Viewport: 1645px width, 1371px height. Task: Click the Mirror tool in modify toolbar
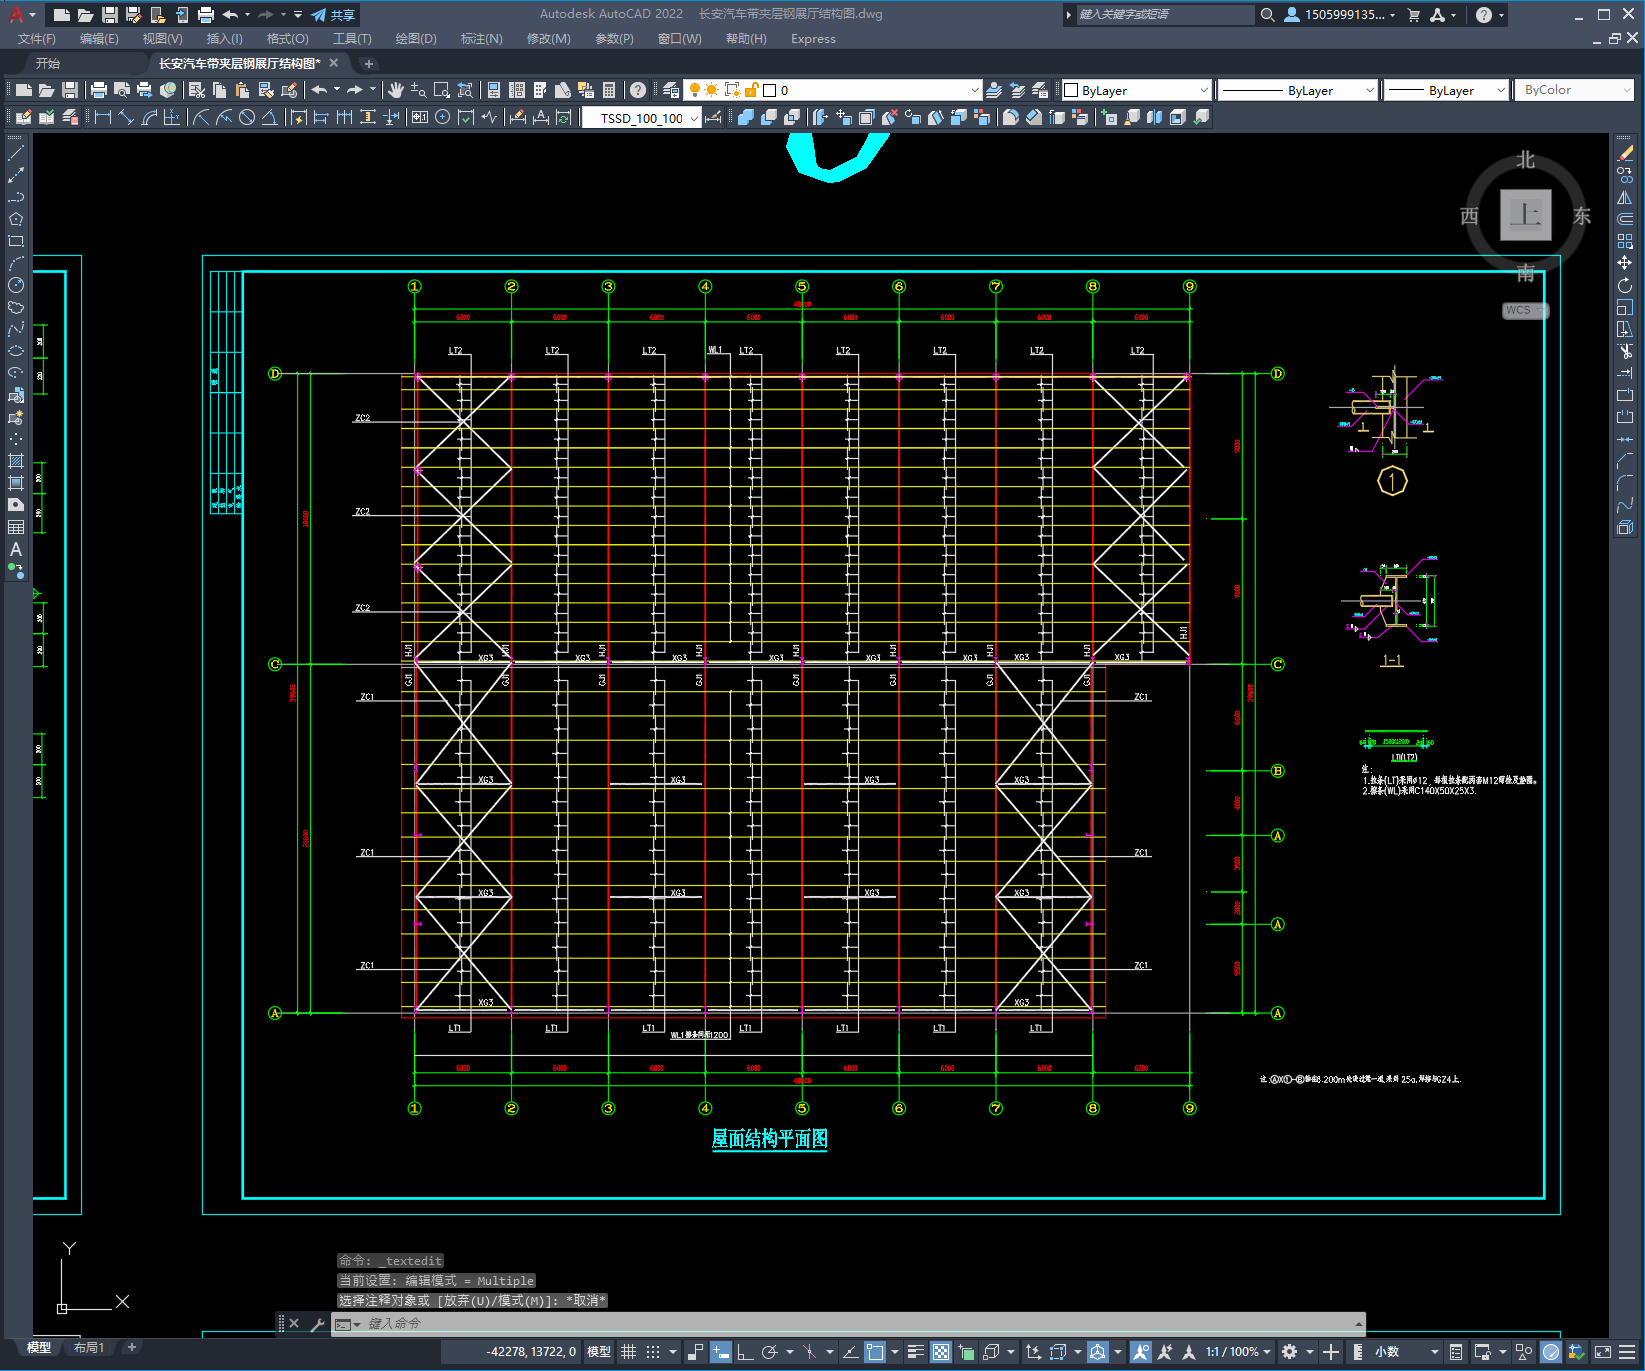[x=1625, y=197]
